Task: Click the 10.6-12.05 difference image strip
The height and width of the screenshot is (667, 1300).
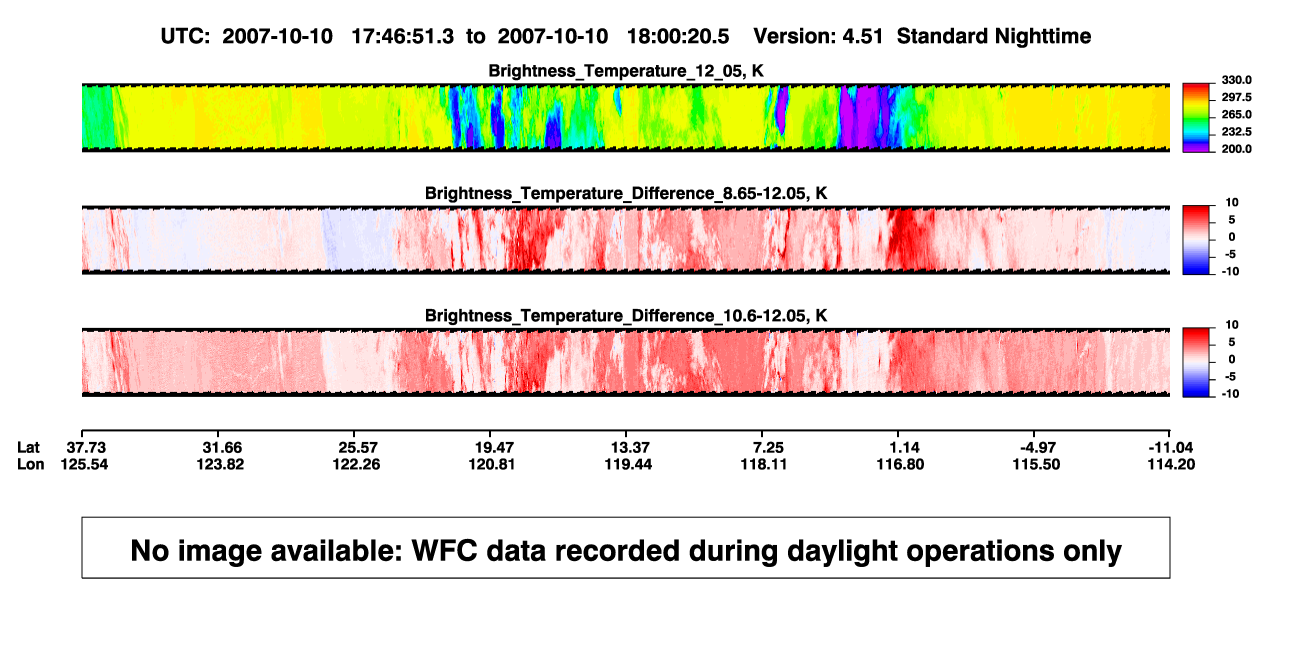Action: pos(626,362)
